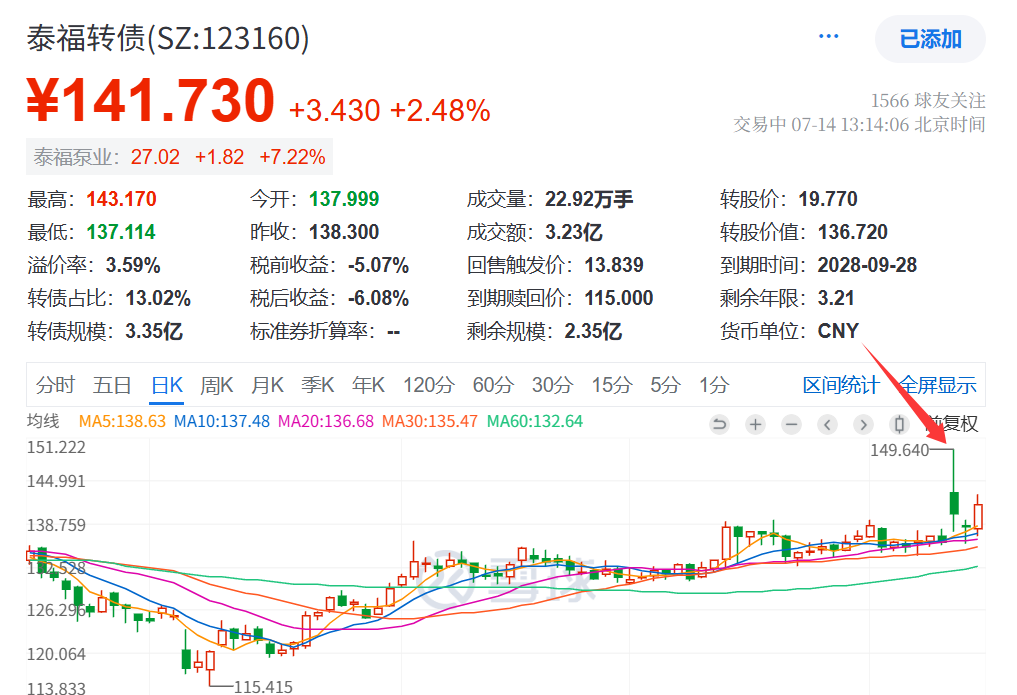
Task: Zoom out the chart with minus icon
Action: (791, 425)
